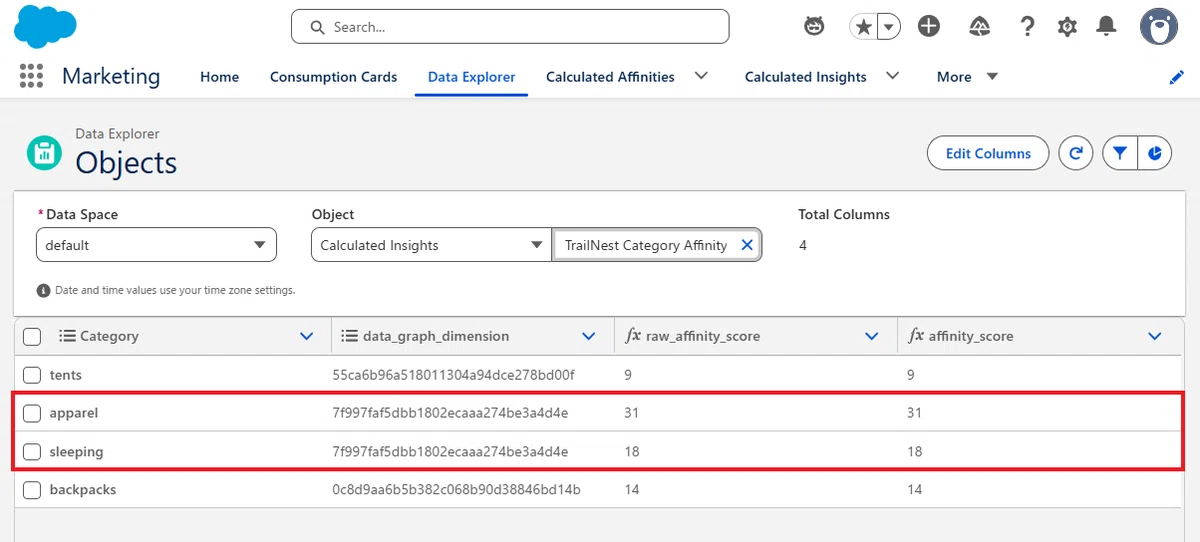Open the affinity_score column menu chevron

coord(1156,336)
